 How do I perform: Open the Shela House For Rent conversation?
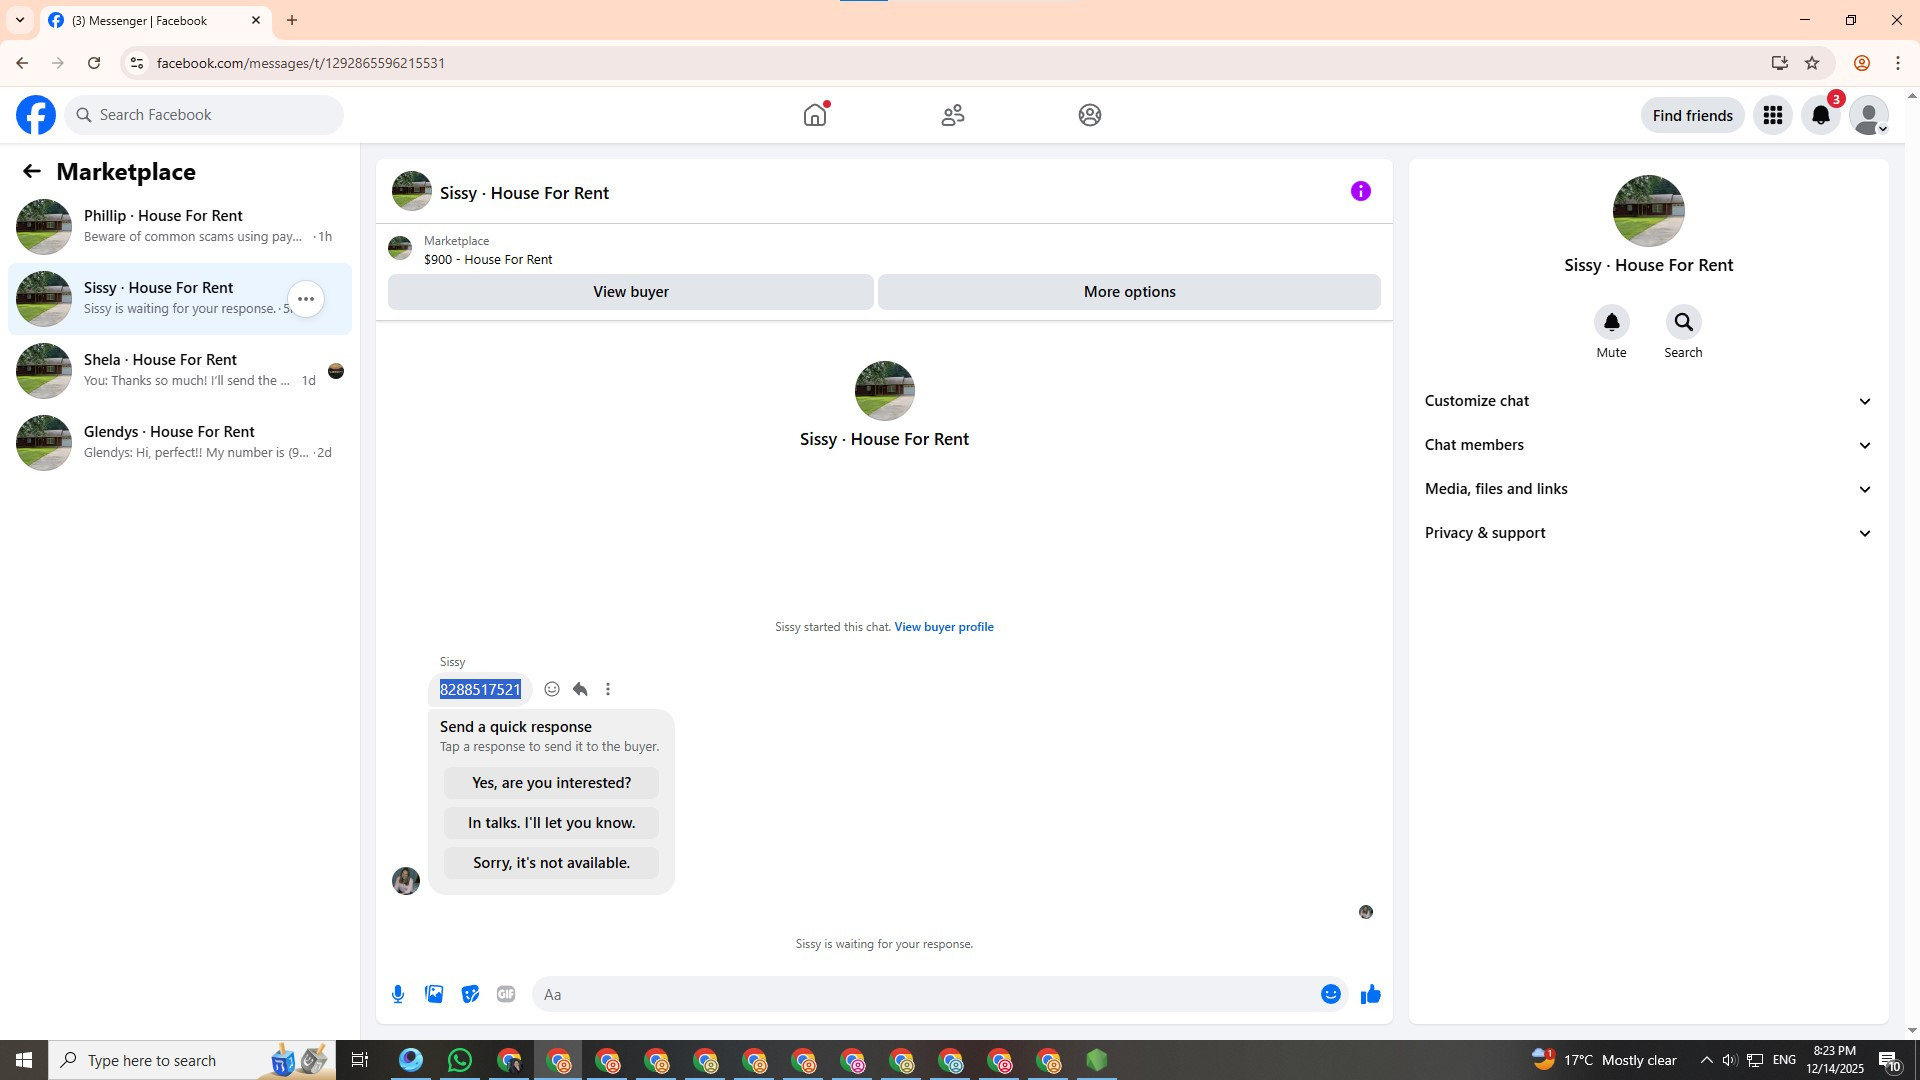point(180,370)
